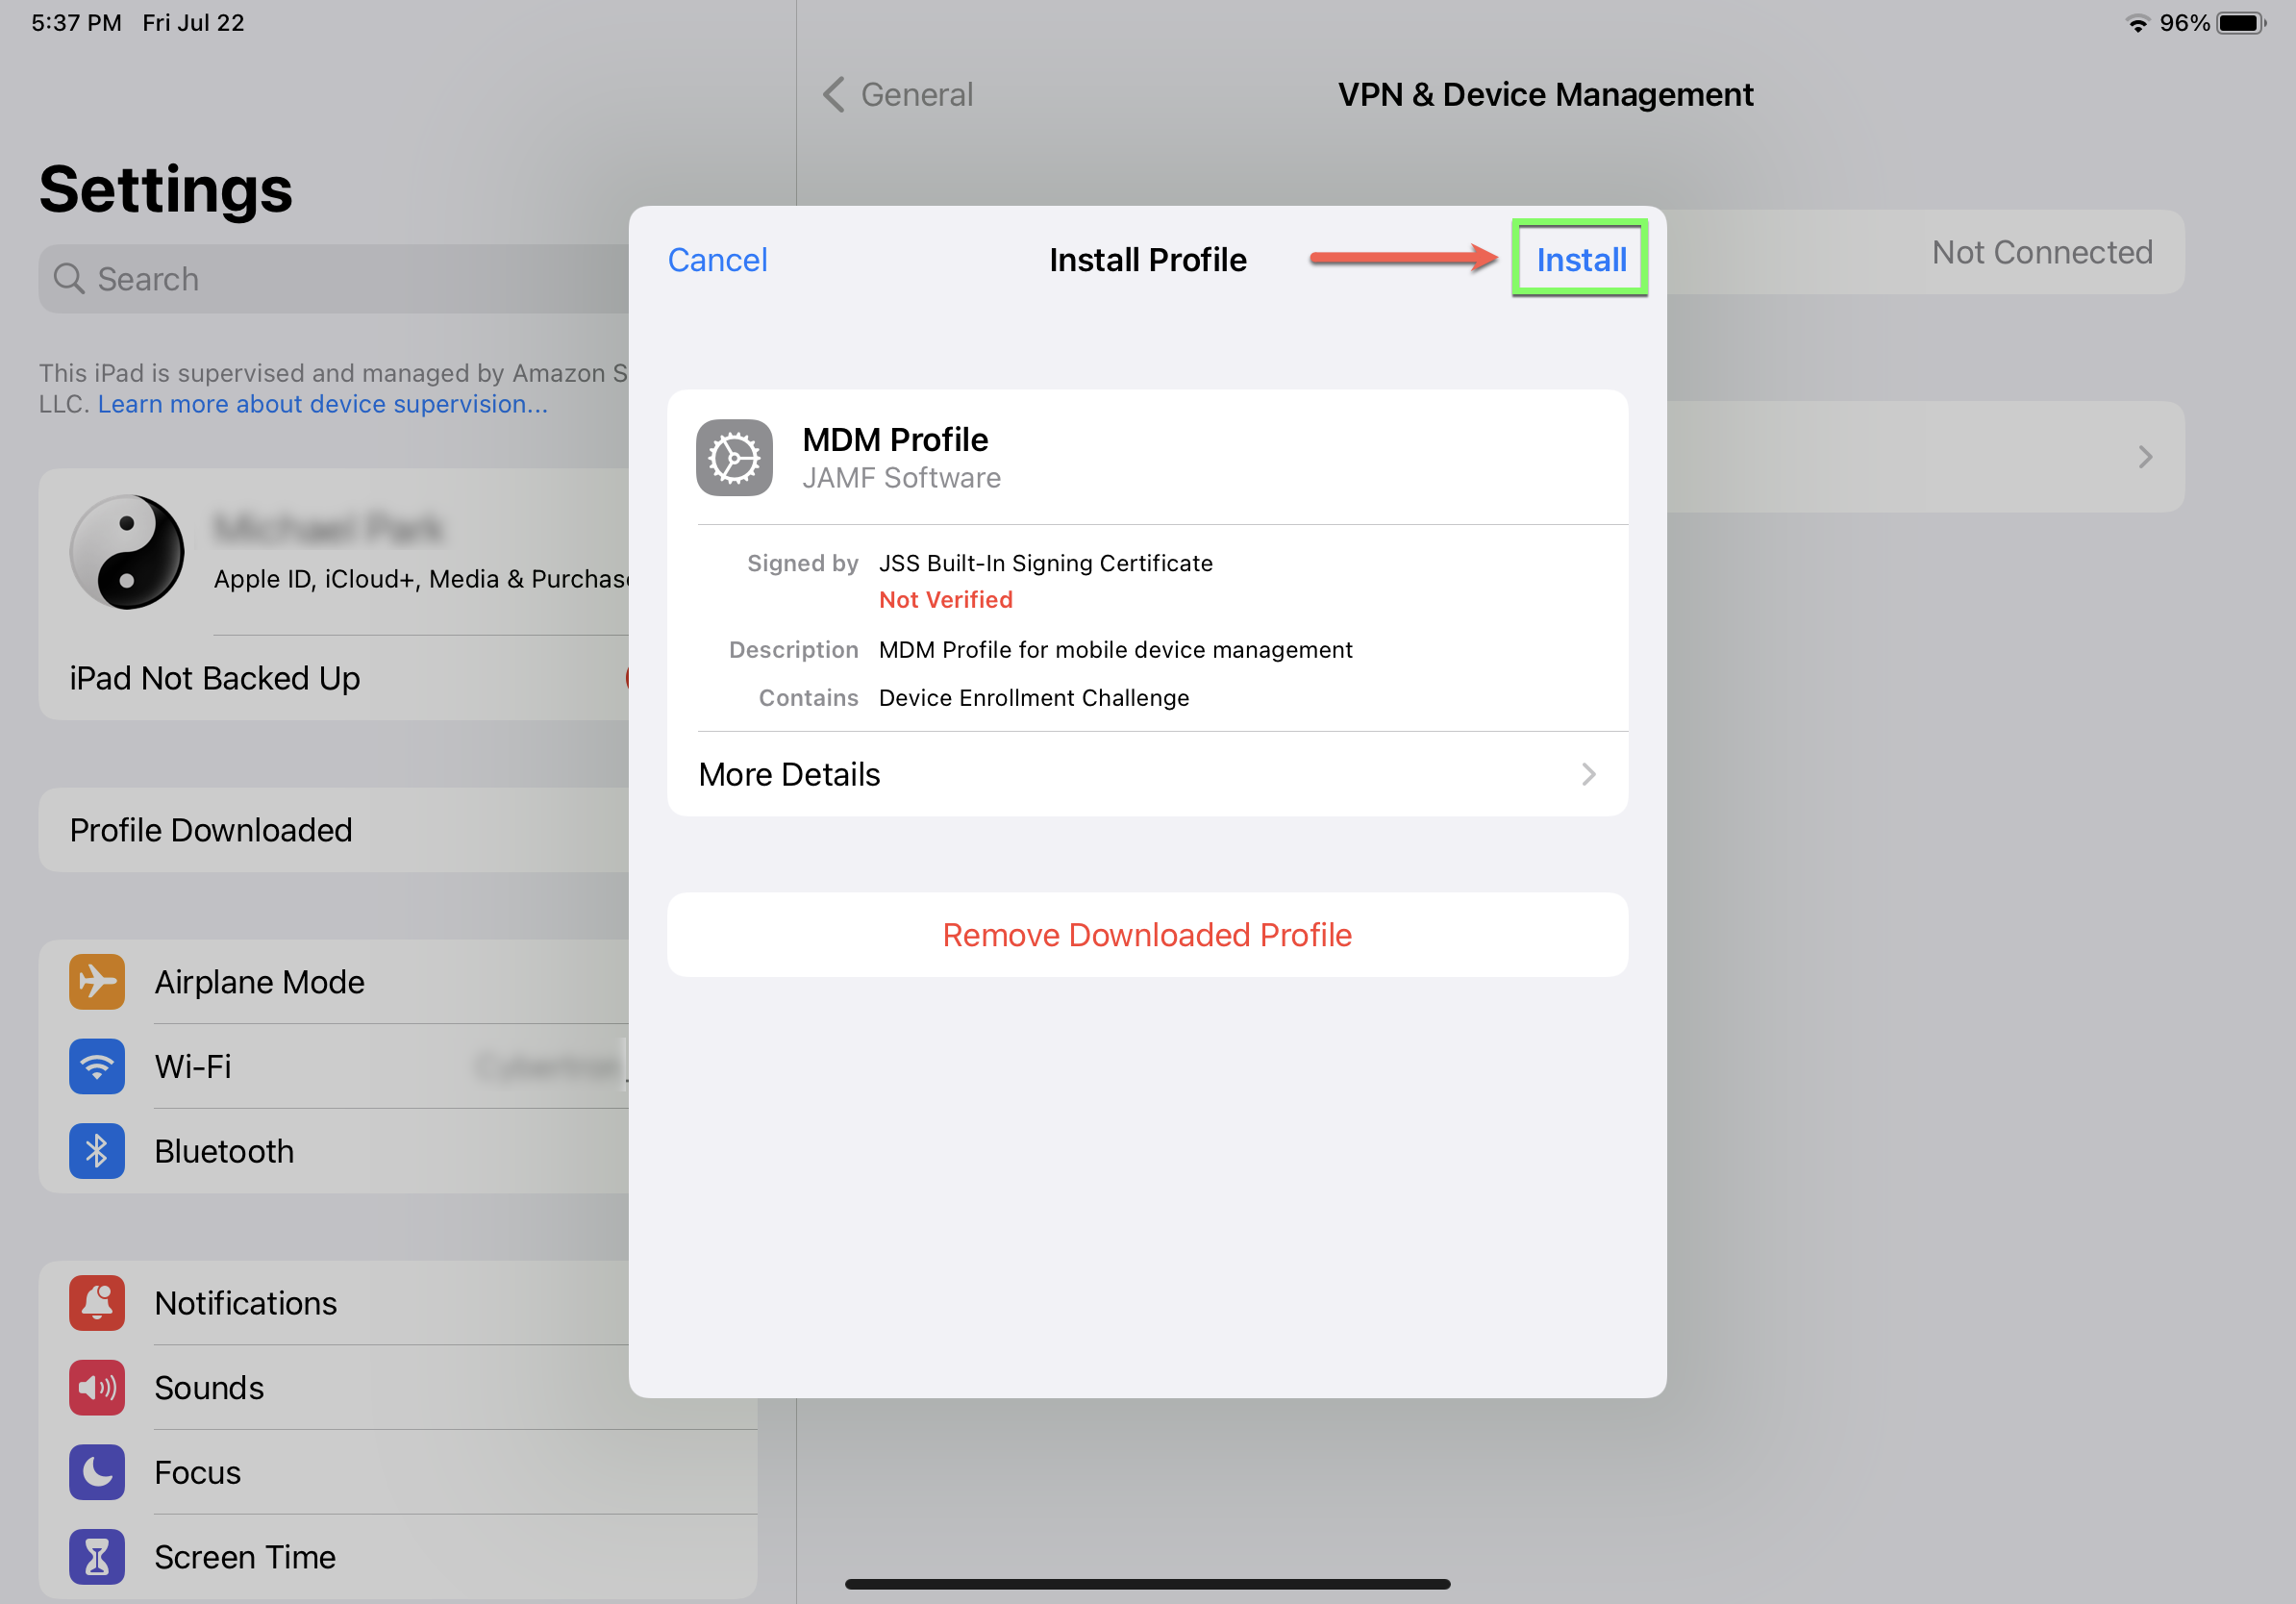Viewport: 2296px width, 1604px height.
Task: Tap the Focus moon icon
Action: (97, 1472)
